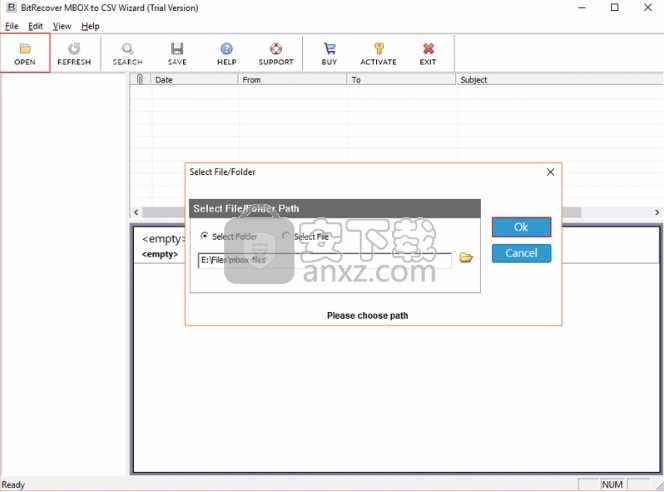Open the File menu

[11, 26]
